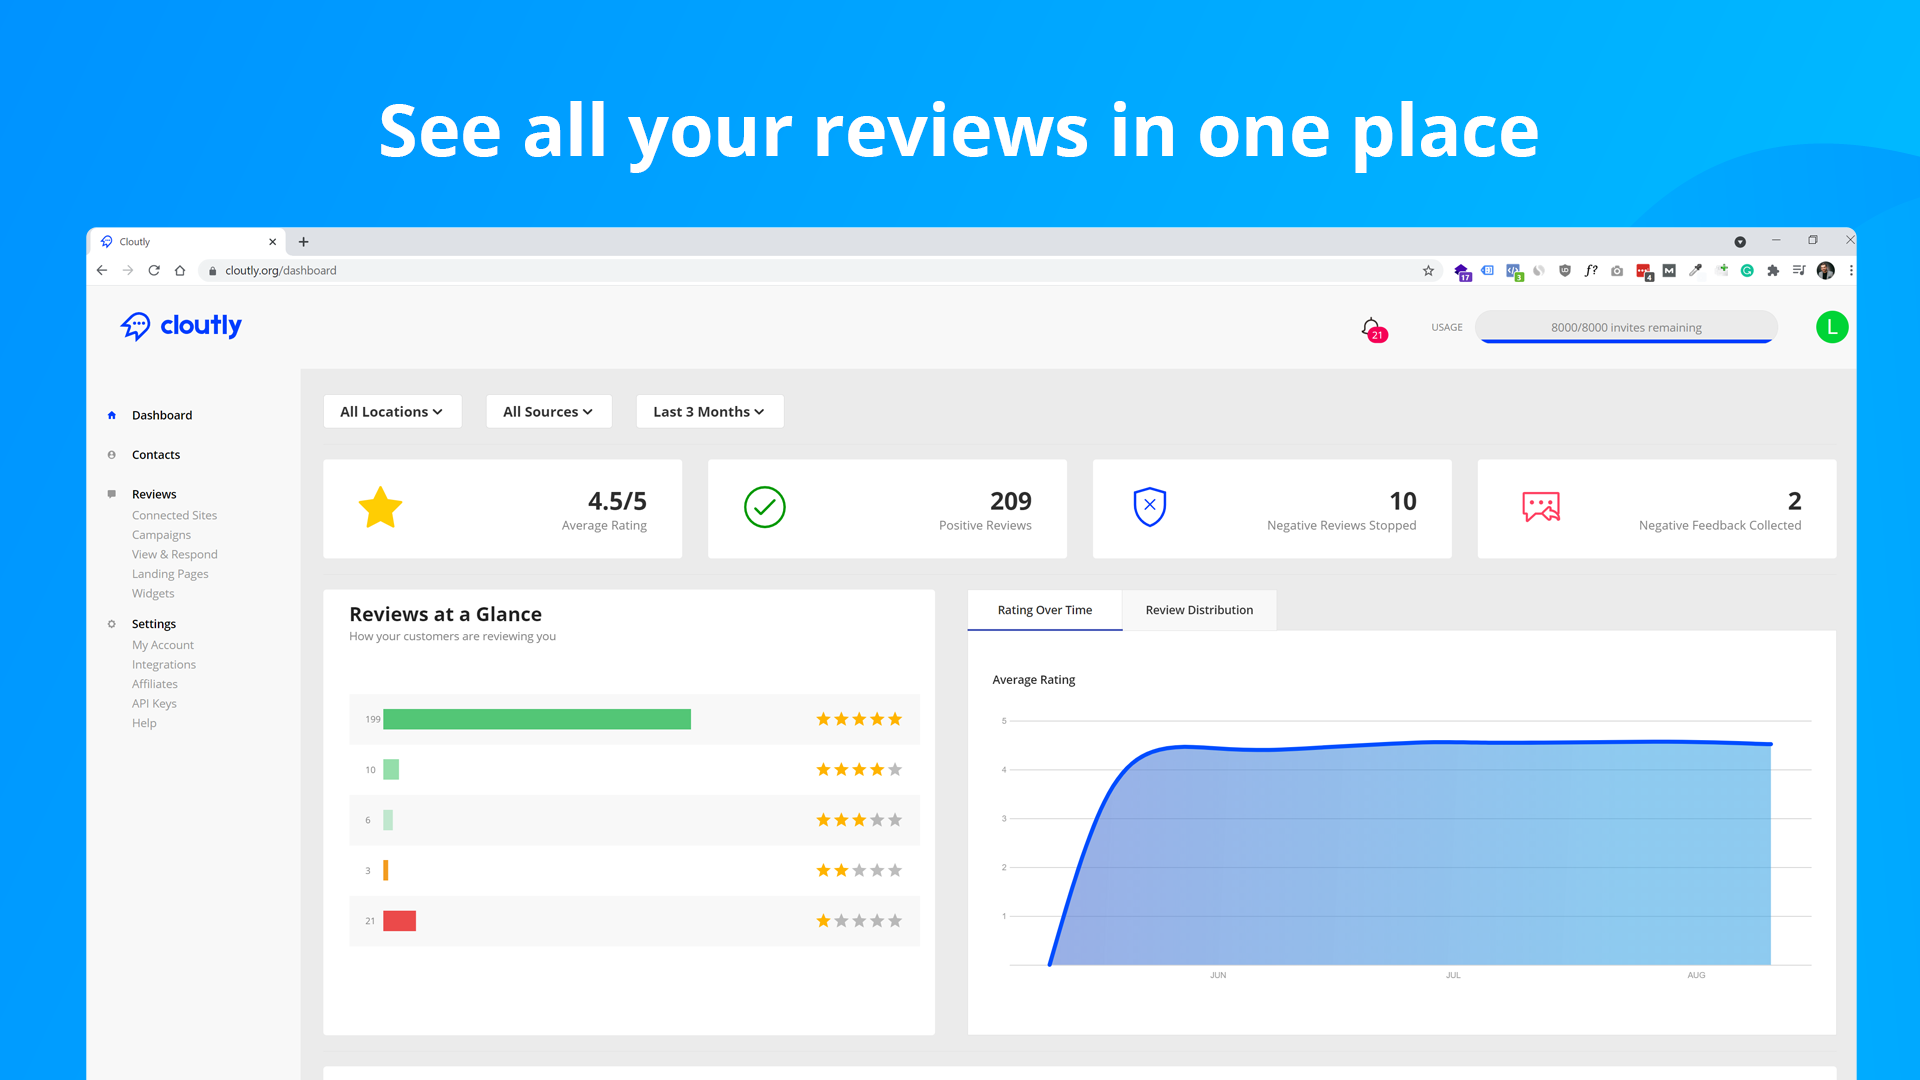Viewport: 1920px width, 1080px height.
Task: Expand the Last 3 Months dropdown
Action: (x=709, y=411)
